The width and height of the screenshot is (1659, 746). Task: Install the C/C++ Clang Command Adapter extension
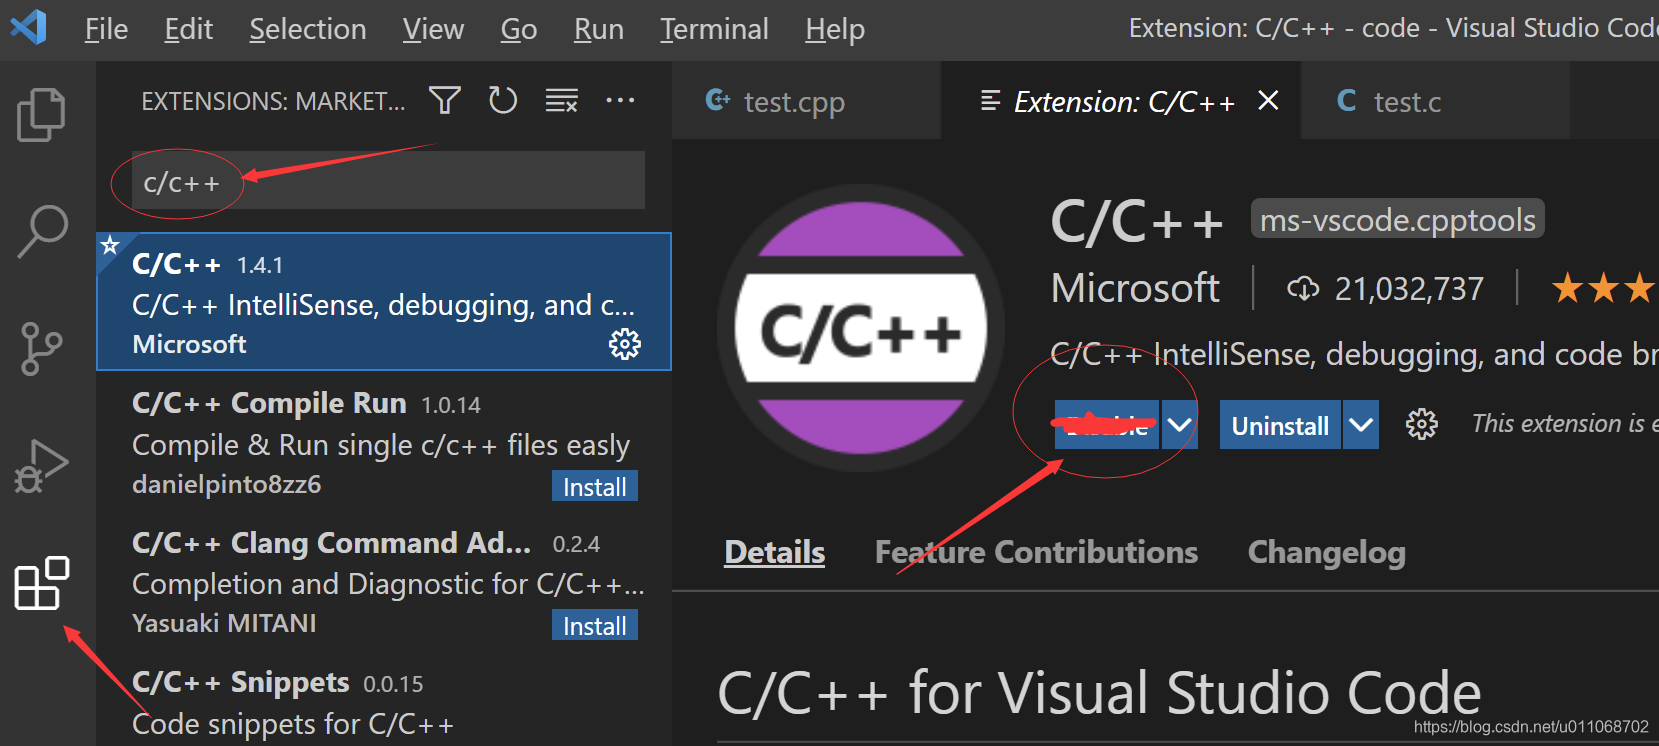tap(595, 626)
